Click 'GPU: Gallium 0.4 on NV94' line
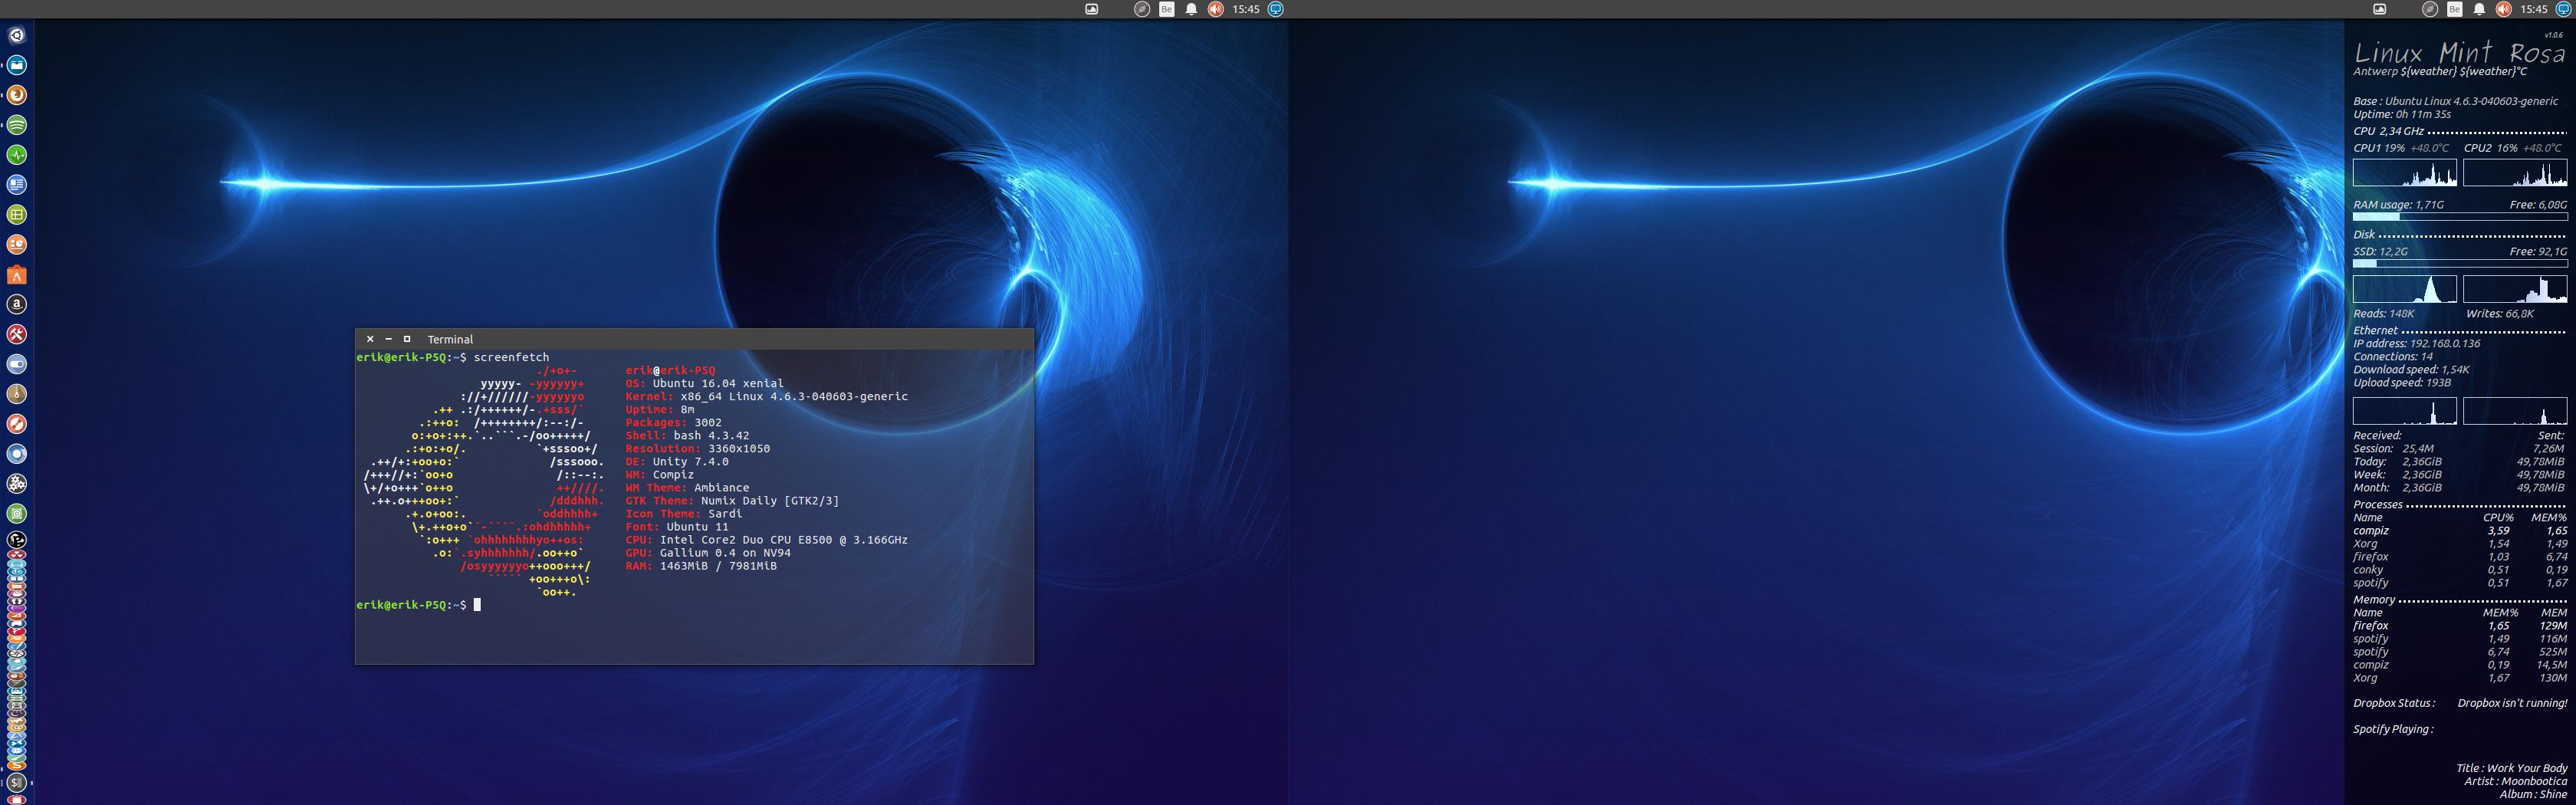Image resolution: width=2576 pixels, height=805 pixels. pos(708,552)
